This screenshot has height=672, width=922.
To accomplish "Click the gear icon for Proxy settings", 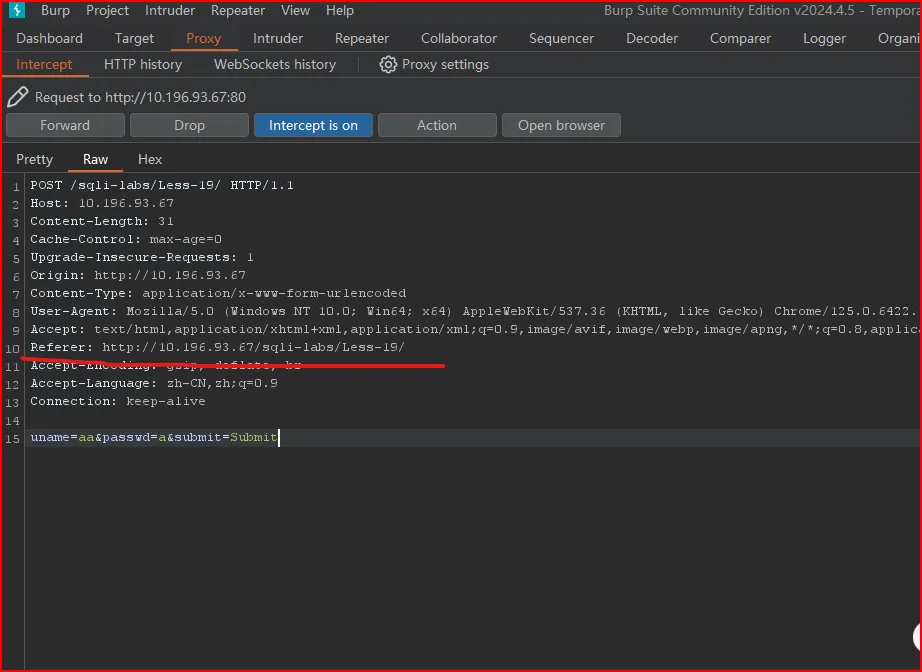I will coord(387,65).
